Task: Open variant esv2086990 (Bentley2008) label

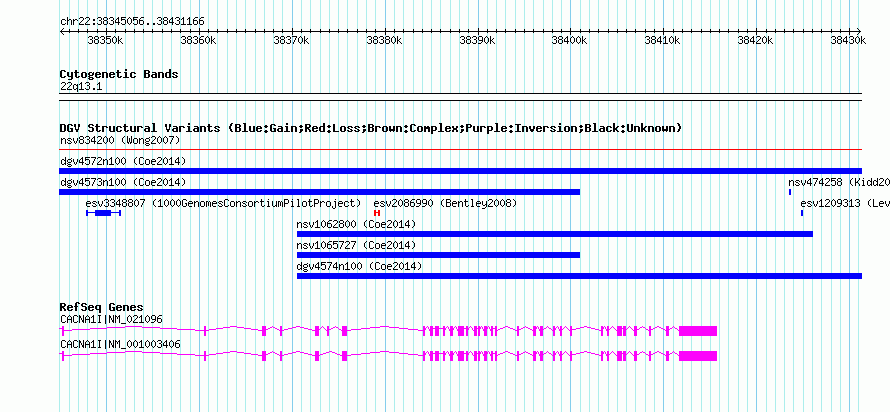Action: pos(445,203)
